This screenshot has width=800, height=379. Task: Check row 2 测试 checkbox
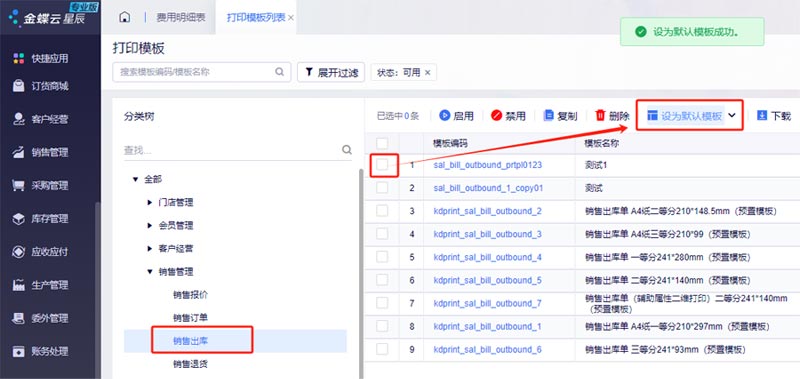pos(382,188)
